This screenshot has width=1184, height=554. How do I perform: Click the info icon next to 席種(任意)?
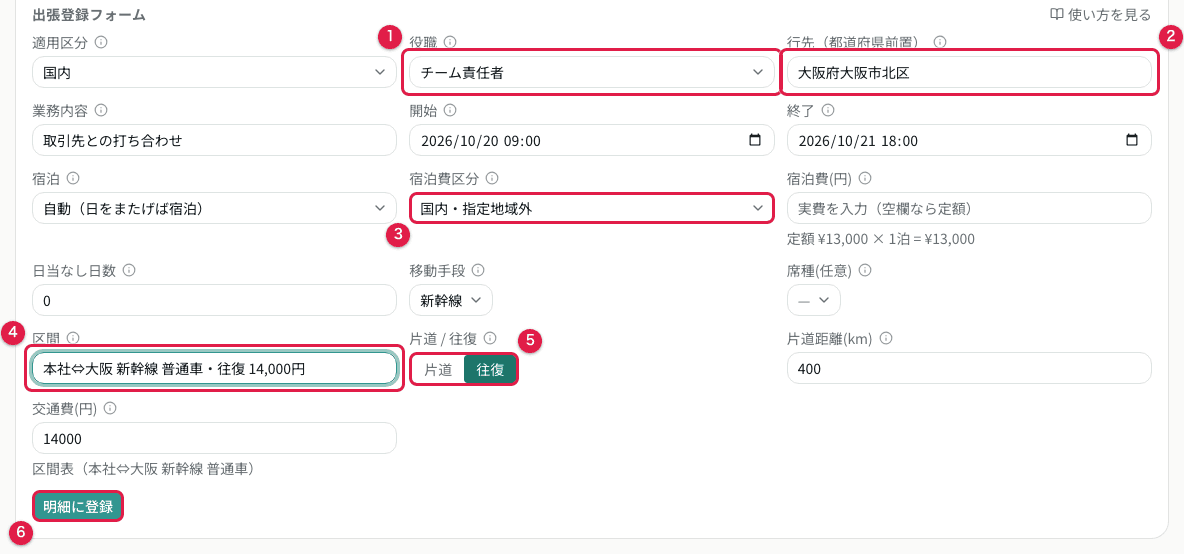[x=865, y=269]
